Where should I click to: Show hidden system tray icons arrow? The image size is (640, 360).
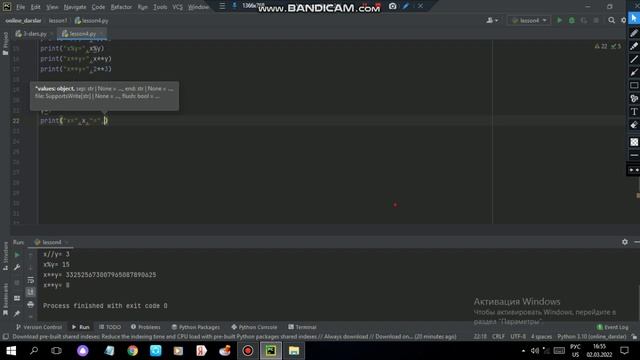point(523,351)
